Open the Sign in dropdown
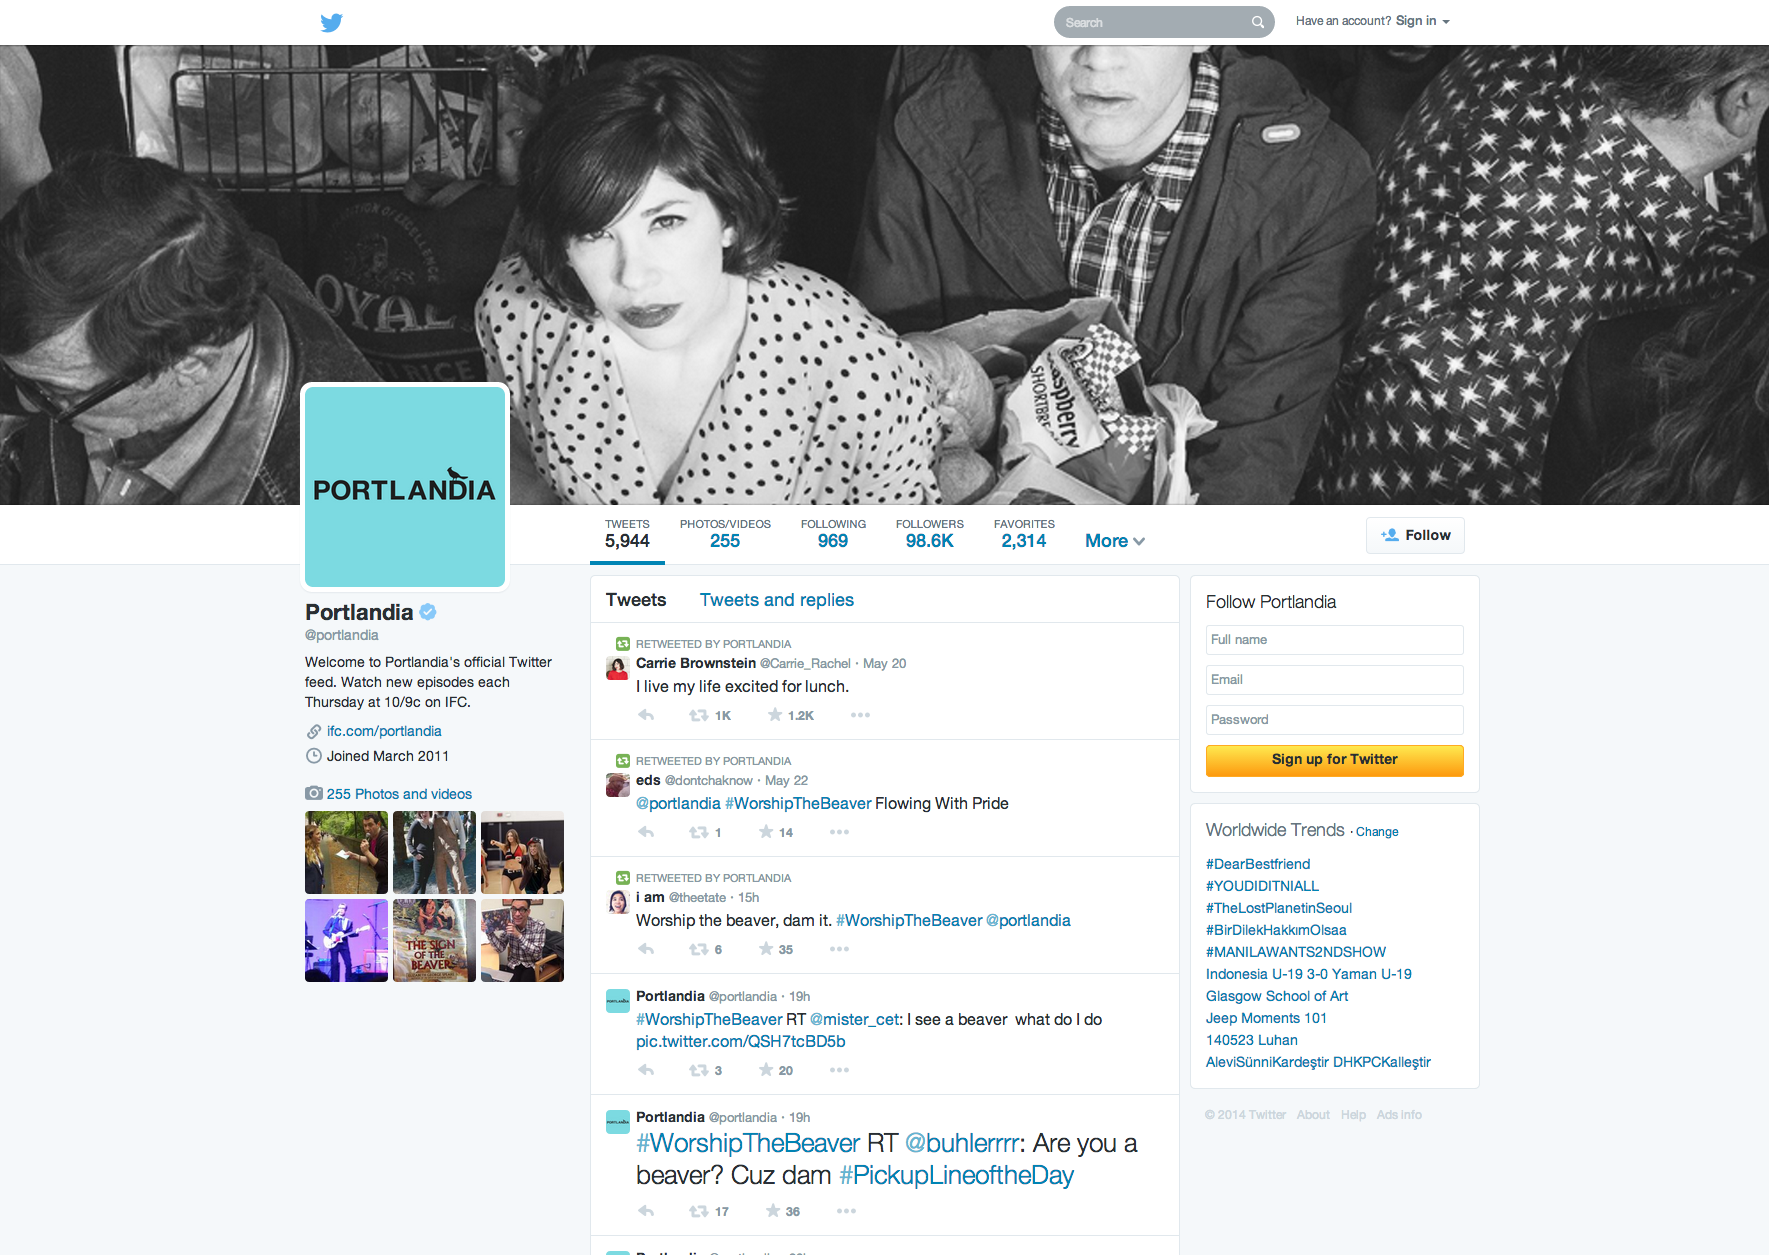The height and width of the screenshot is (1255, 1769). [1422, 21]
